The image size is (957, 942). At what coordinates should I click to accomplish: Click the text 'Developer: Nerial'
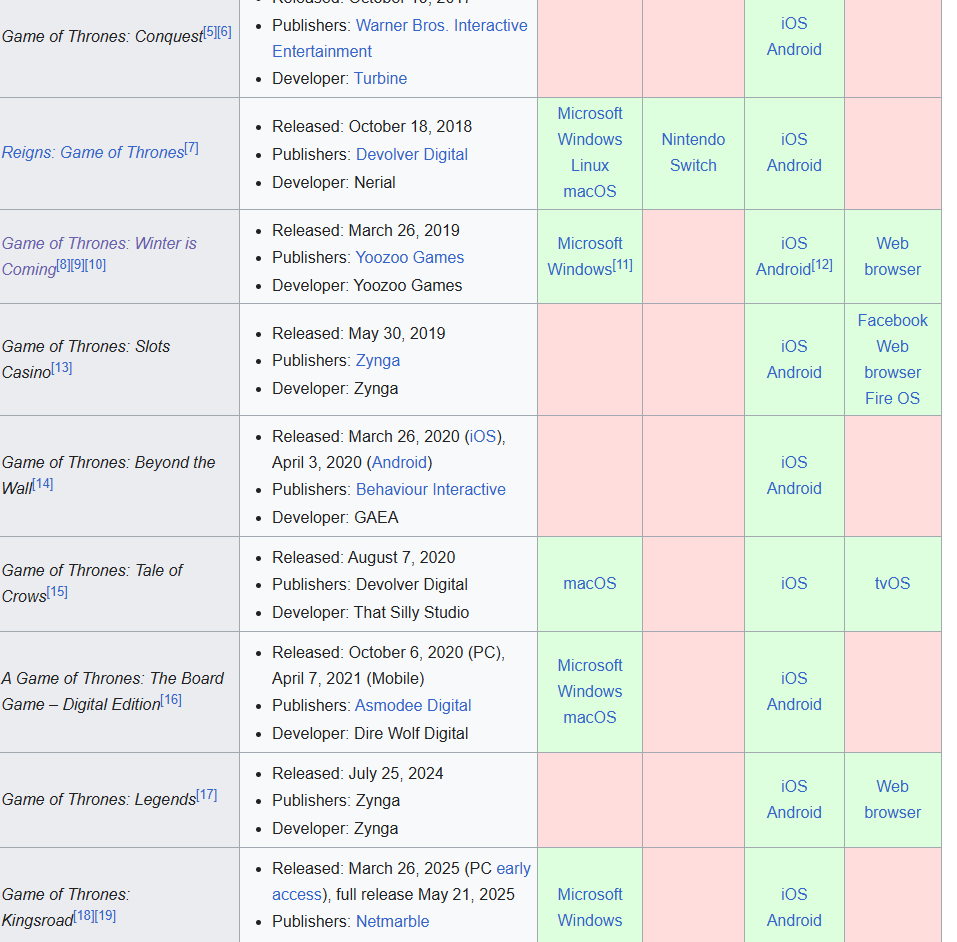click(x=334, y=183)
